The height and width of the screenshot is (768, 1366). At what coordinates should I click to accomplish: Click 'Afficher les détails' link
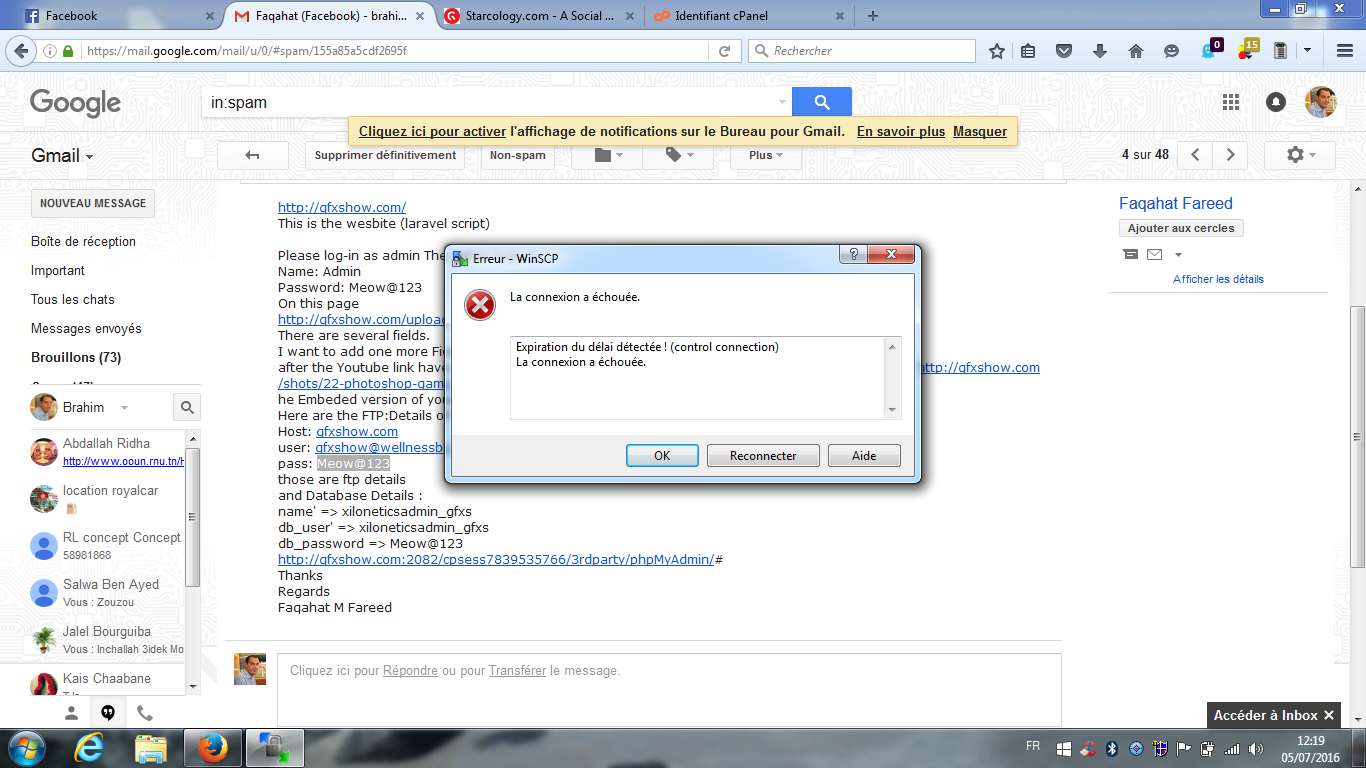(1218, 279)
